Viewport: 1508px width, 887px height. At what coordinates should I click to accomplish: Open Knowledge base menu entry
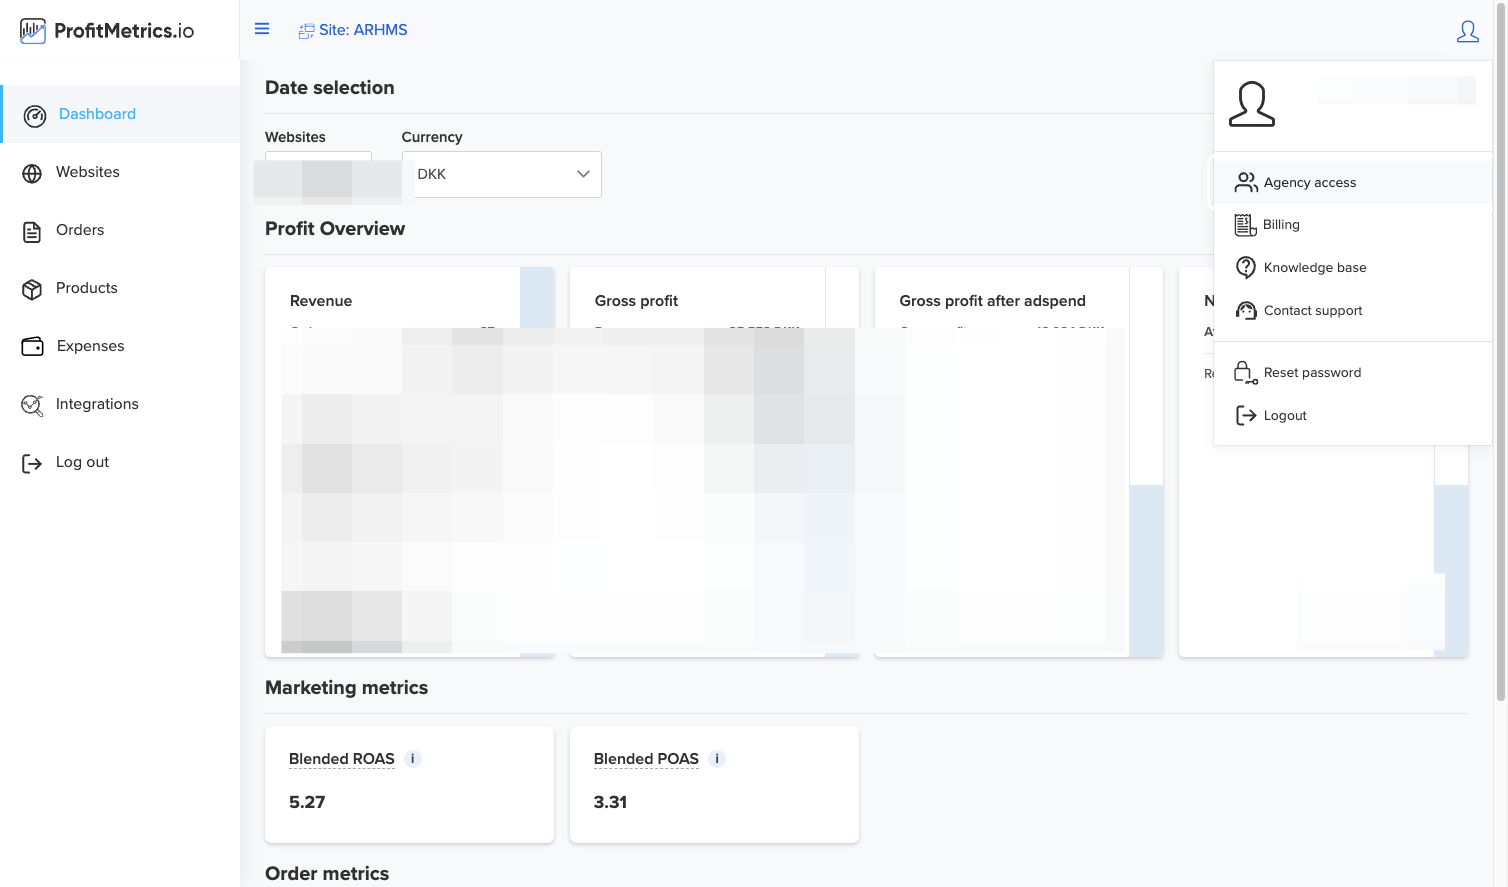[x=1352, y=267]
